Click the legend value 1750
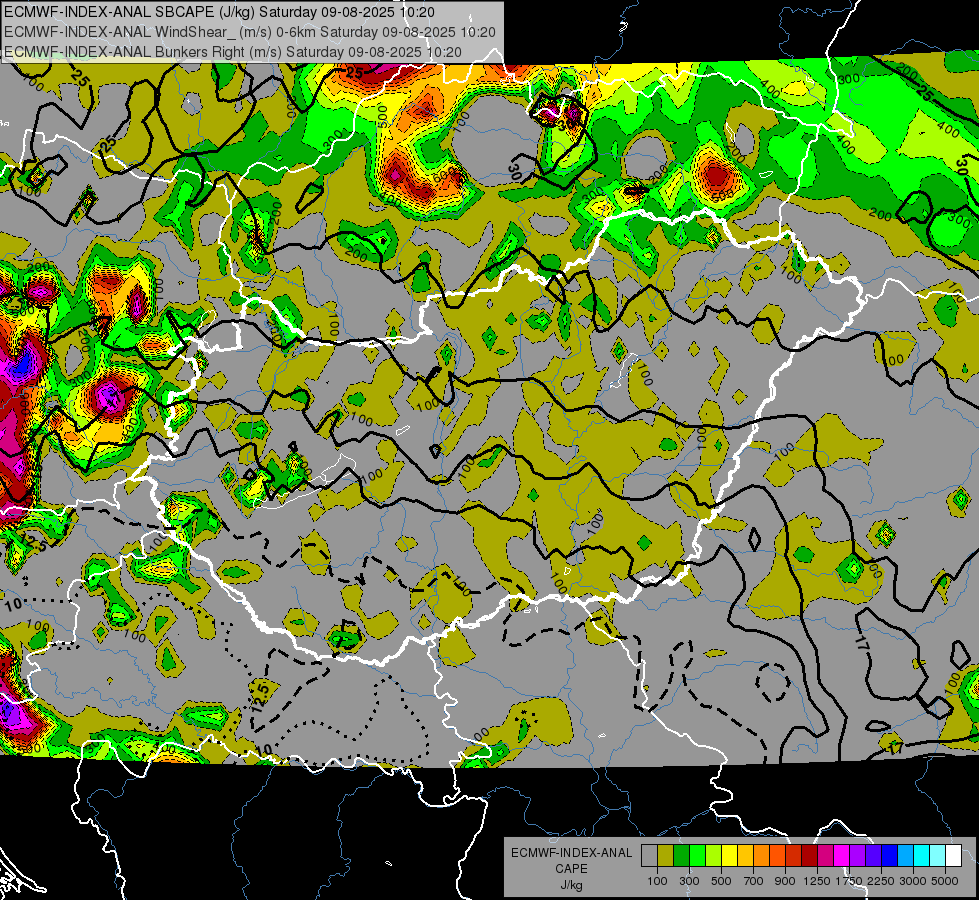Screen dimensions: 979x900 point(849,881)
